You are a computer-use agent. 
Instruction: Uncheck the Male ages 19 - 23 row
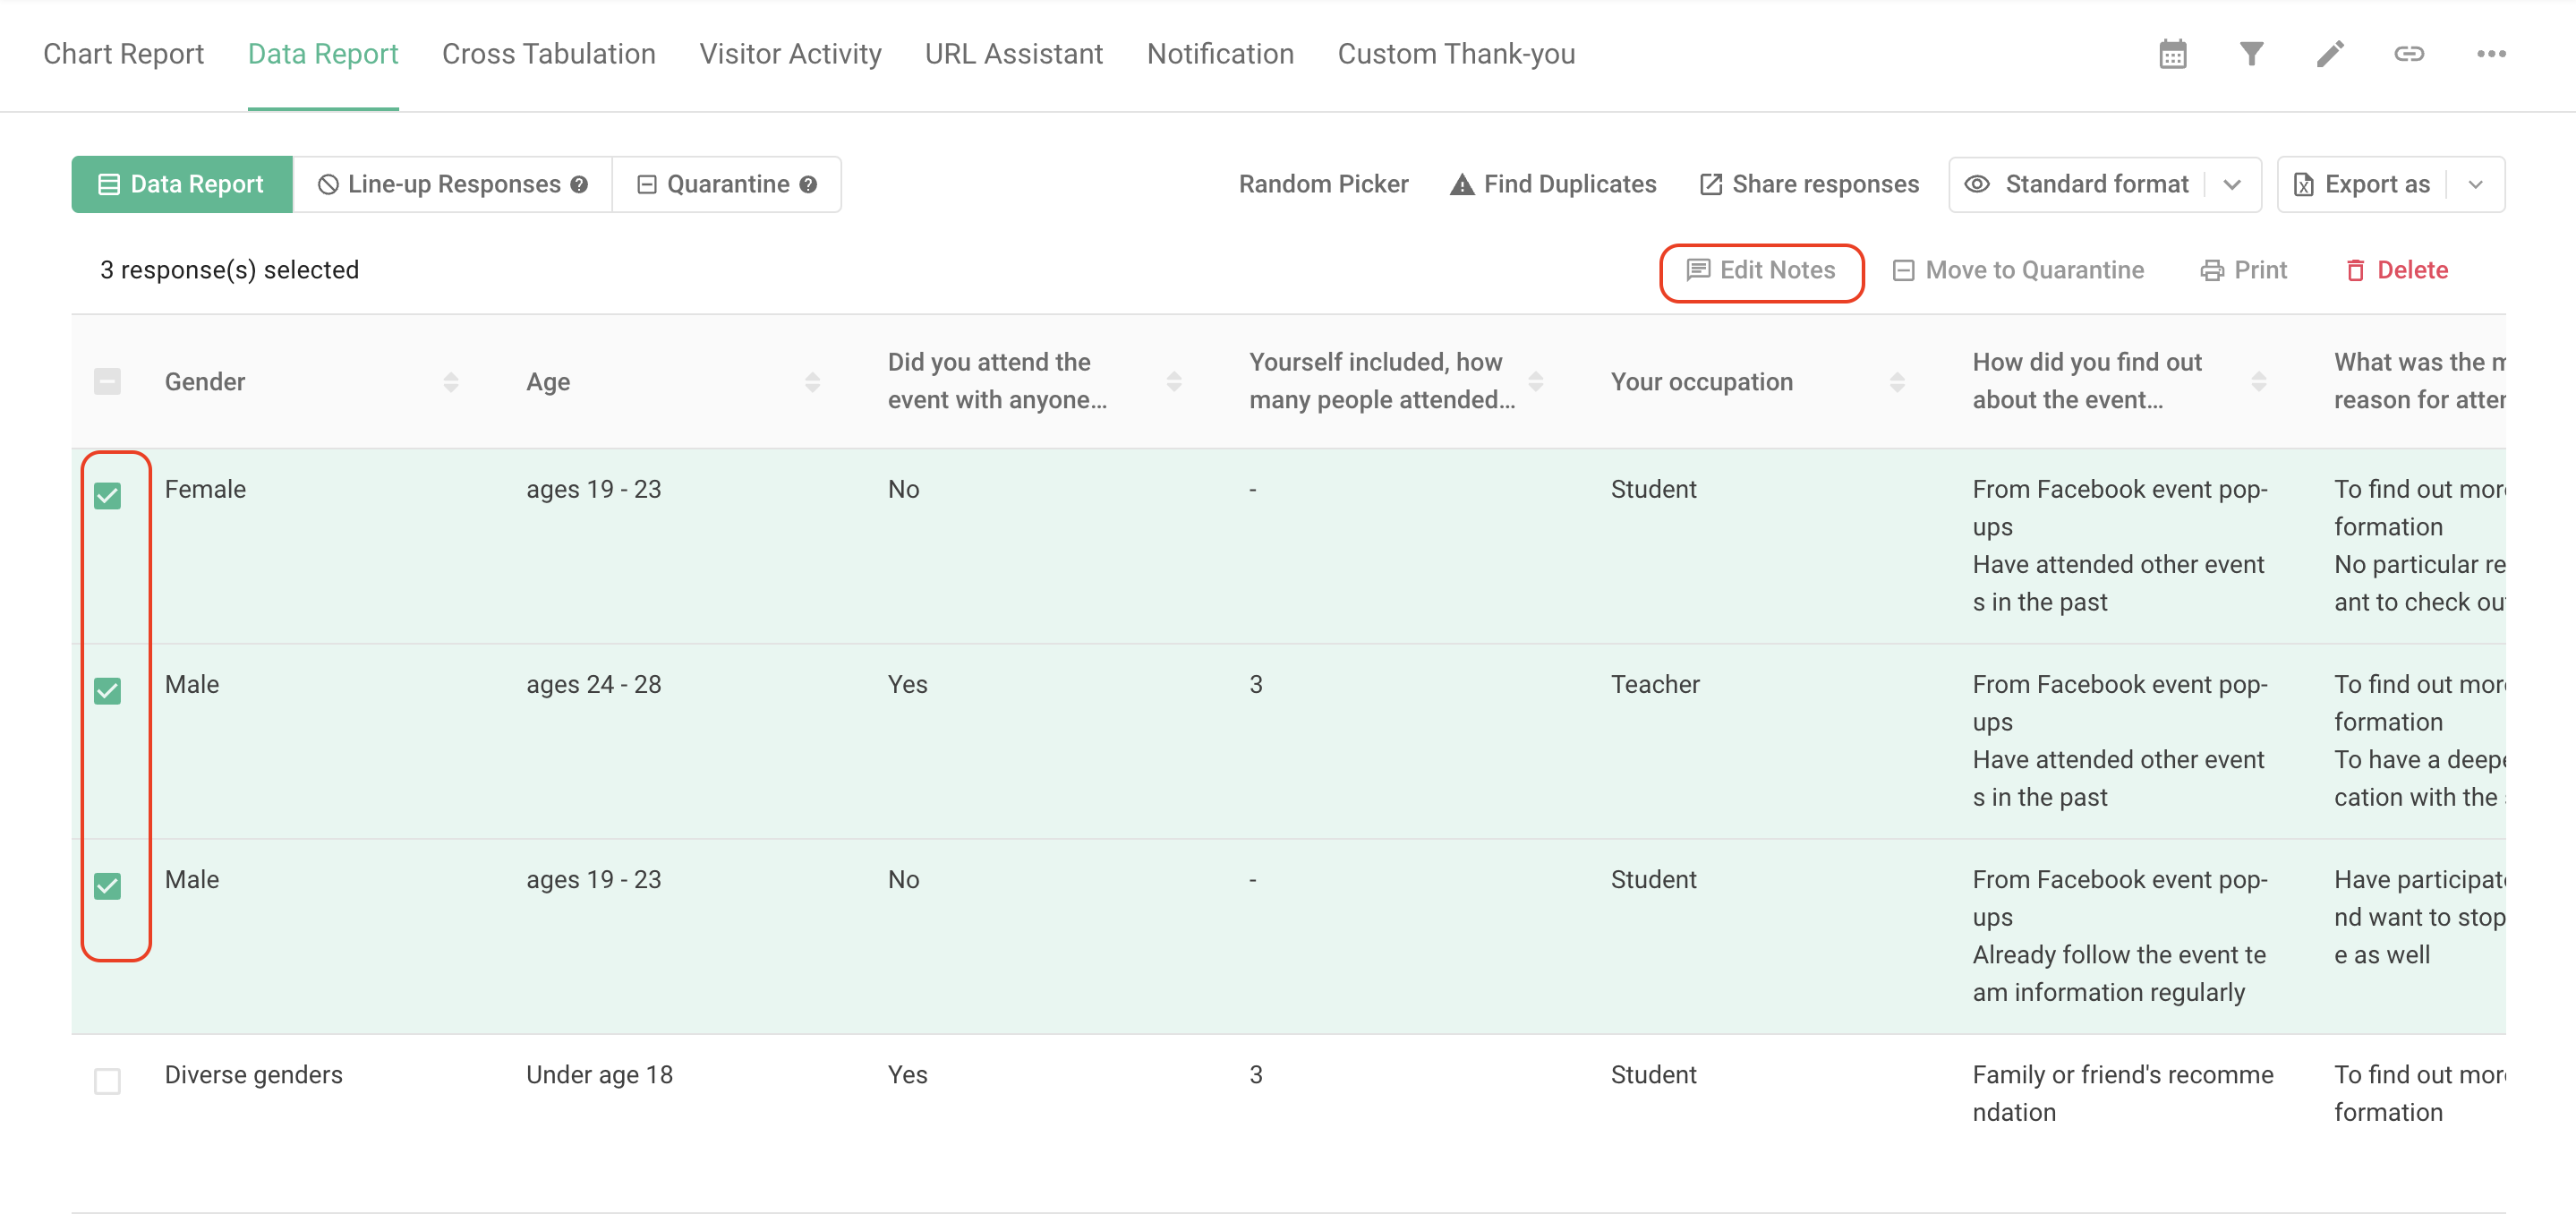tap(107, 886)
